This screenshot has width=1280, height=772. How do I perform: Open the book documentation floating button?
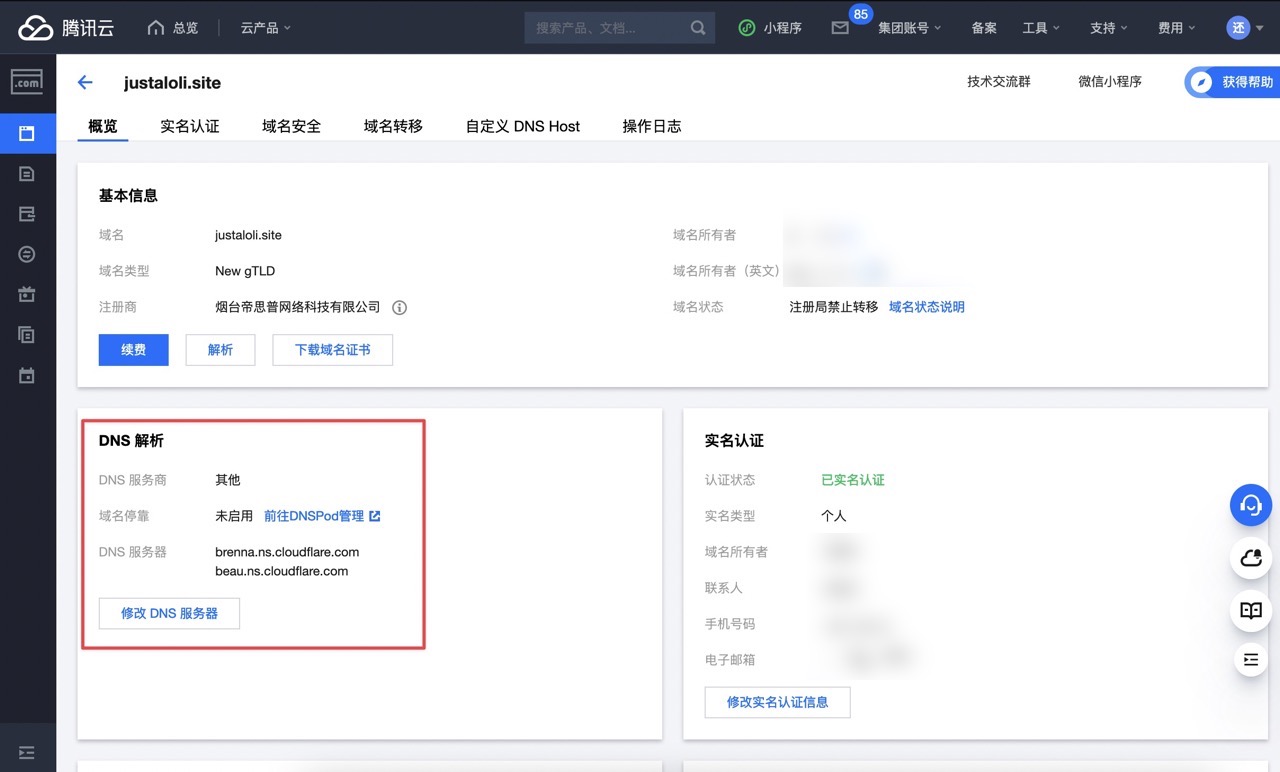pyautogui.click(x=1251, y=609)
